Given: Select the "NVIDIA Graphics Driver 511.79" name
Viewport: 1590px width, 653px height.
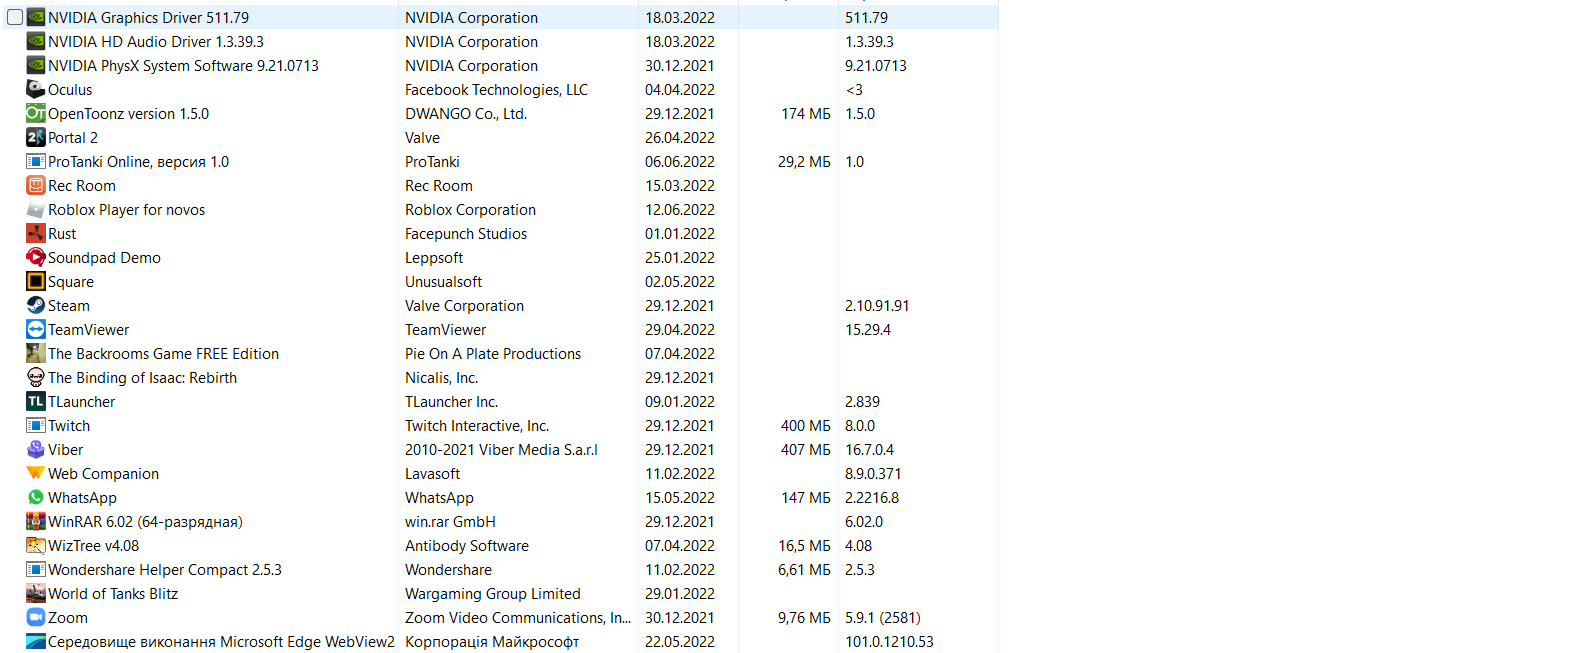Looking at the screenshot, I should 149,18.
